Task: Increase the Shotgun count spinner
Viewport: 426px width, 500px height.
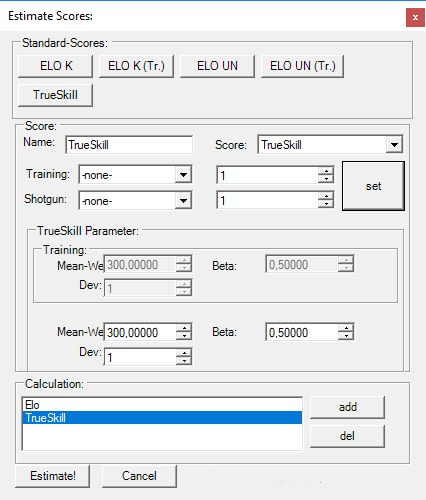Action: pos(326,196)
